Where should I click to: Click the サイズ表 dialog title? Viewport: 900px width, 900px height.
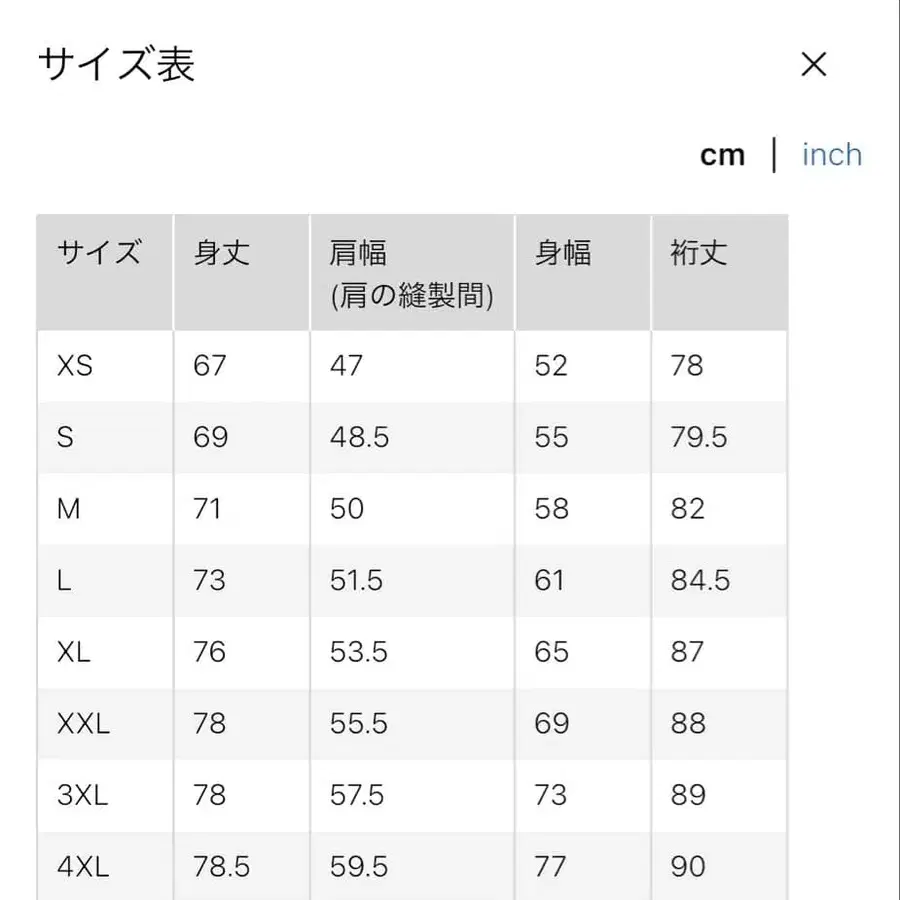pyautogui.click(x=116, y=64)
